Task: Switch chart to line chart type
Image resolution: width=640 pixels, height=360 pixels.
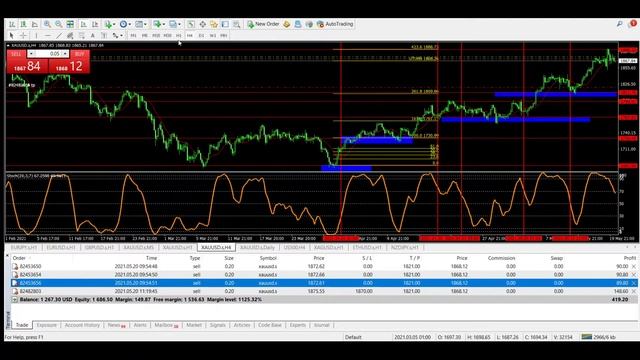Action: pos(35,24)
